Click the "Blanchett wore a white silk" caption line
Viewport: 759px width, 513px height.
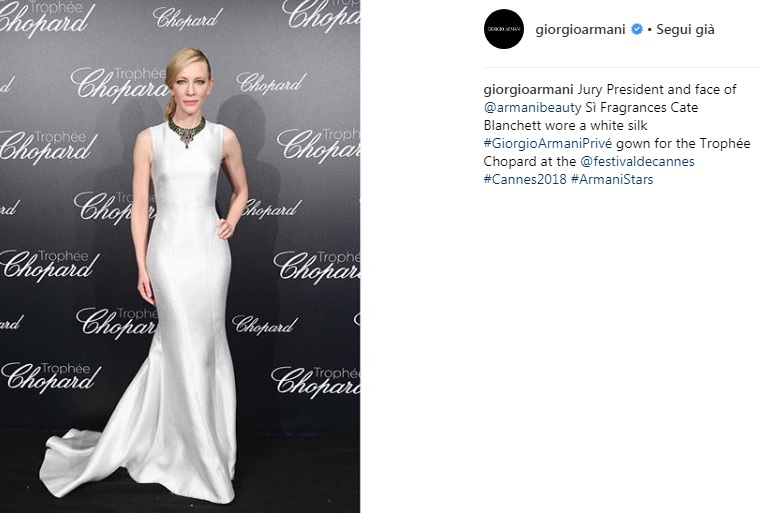click(565, 125)
